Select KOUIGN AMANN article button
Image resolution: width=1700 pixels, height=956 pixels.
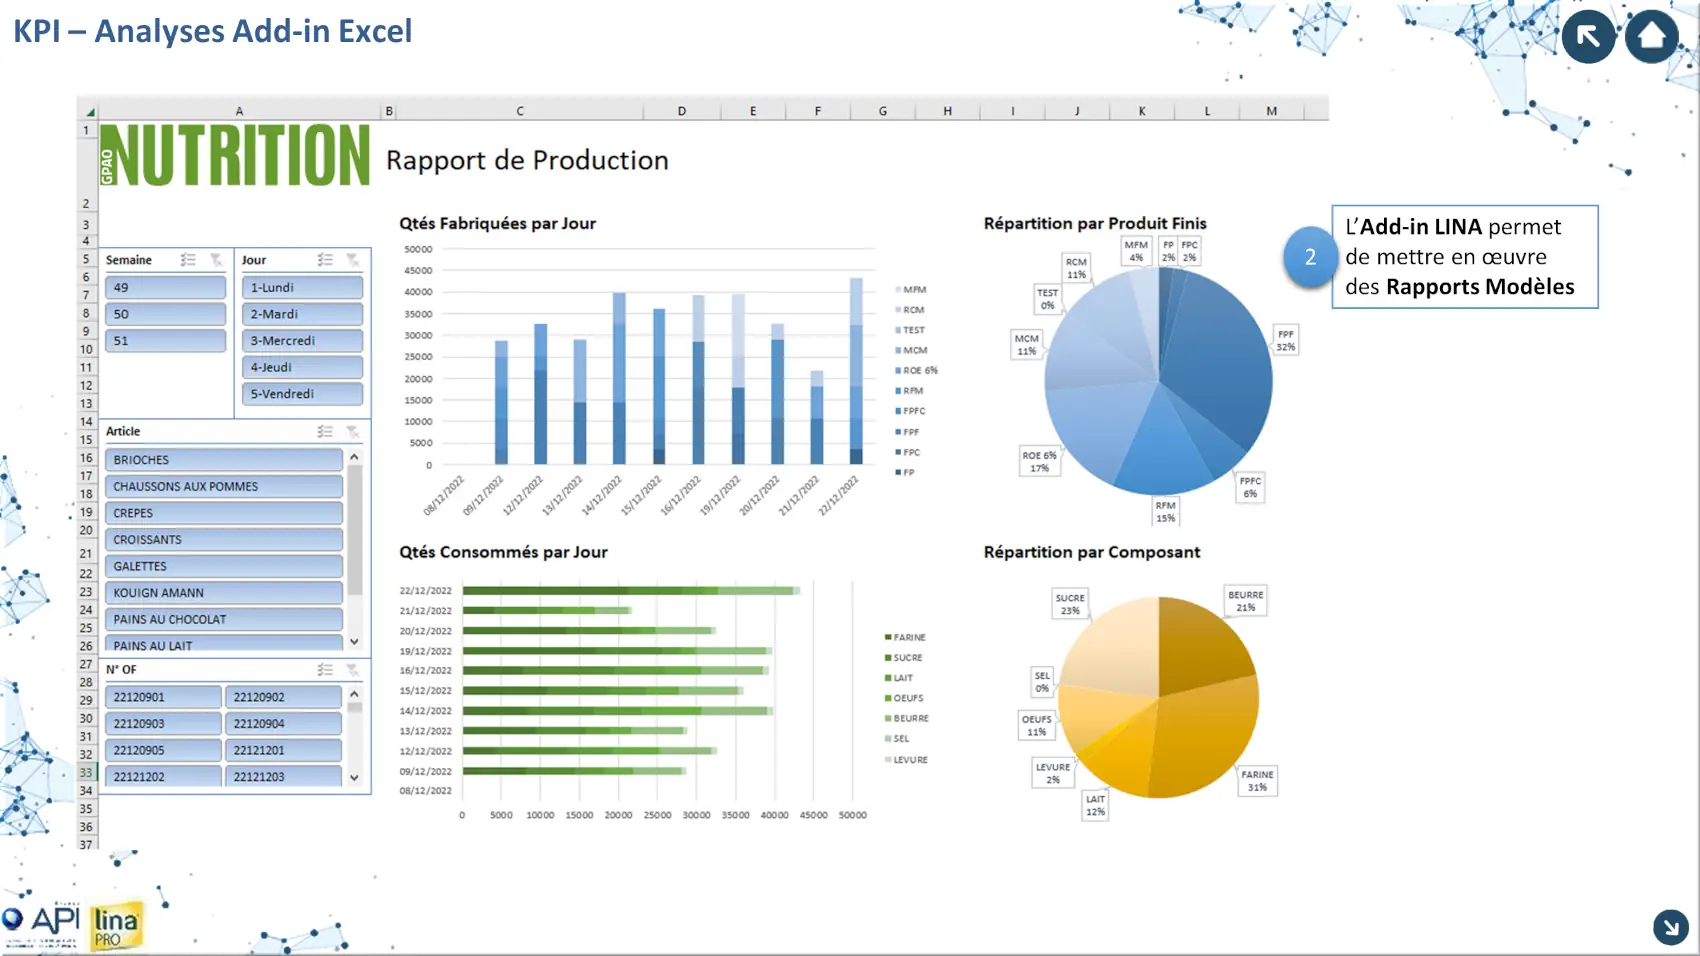pos(223,593)
